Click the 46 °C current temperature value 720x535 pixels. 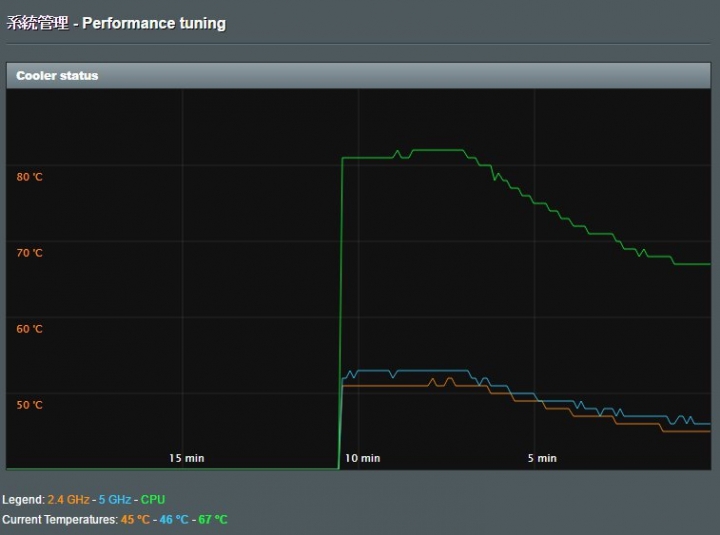point(174,519)
